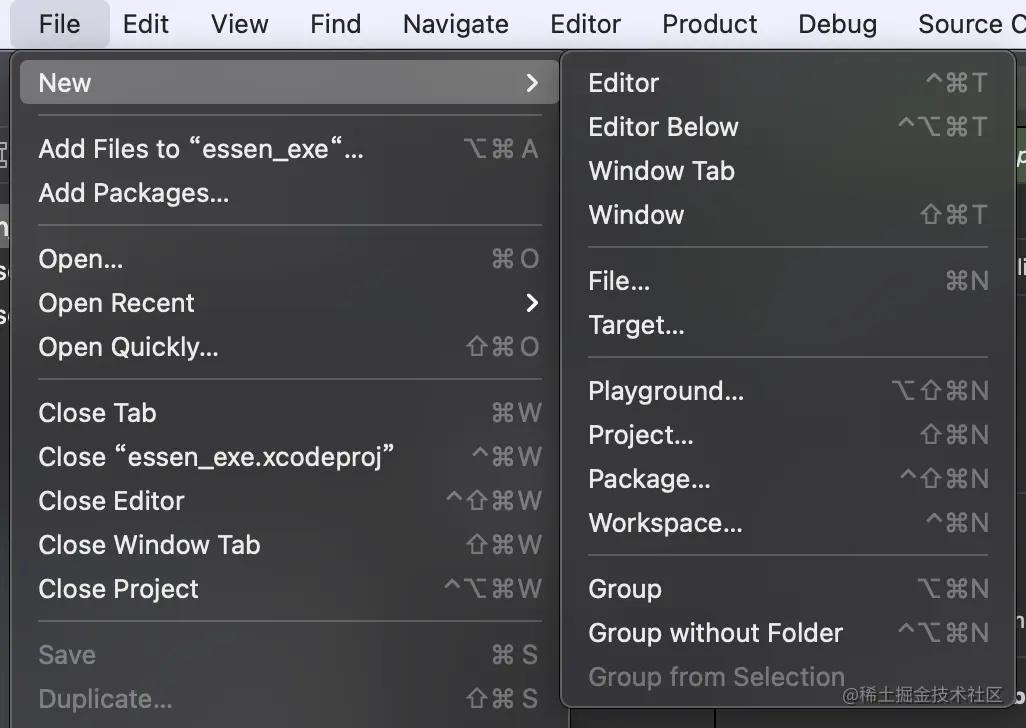Select new Package... entry
The width and height of the screenshot is (1026, 728).
pos(649,479)
